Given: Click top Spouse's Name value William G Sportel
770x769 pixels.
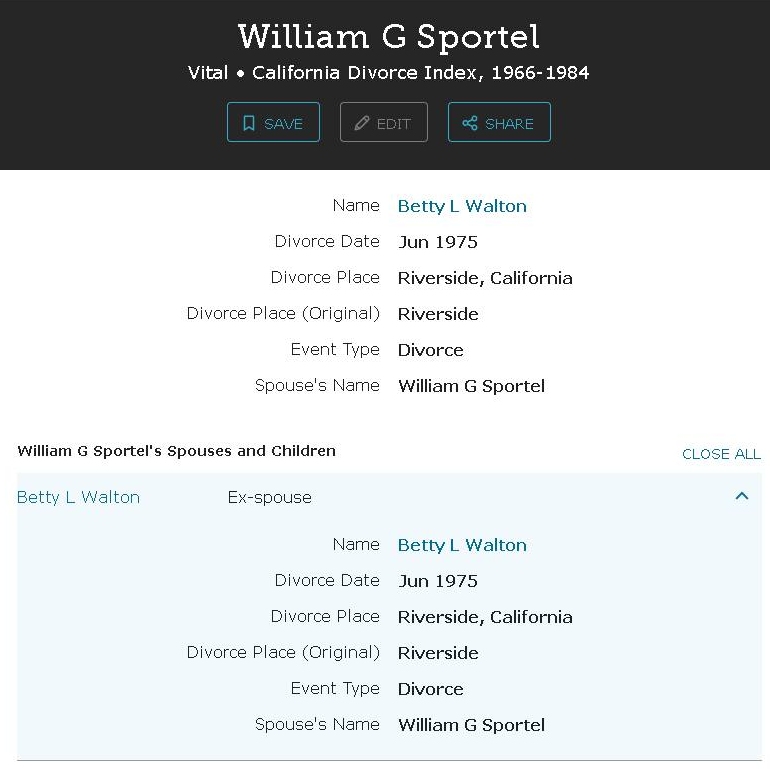Looking at the screenshot, I should pyautogui.click(x=471, y=386).
